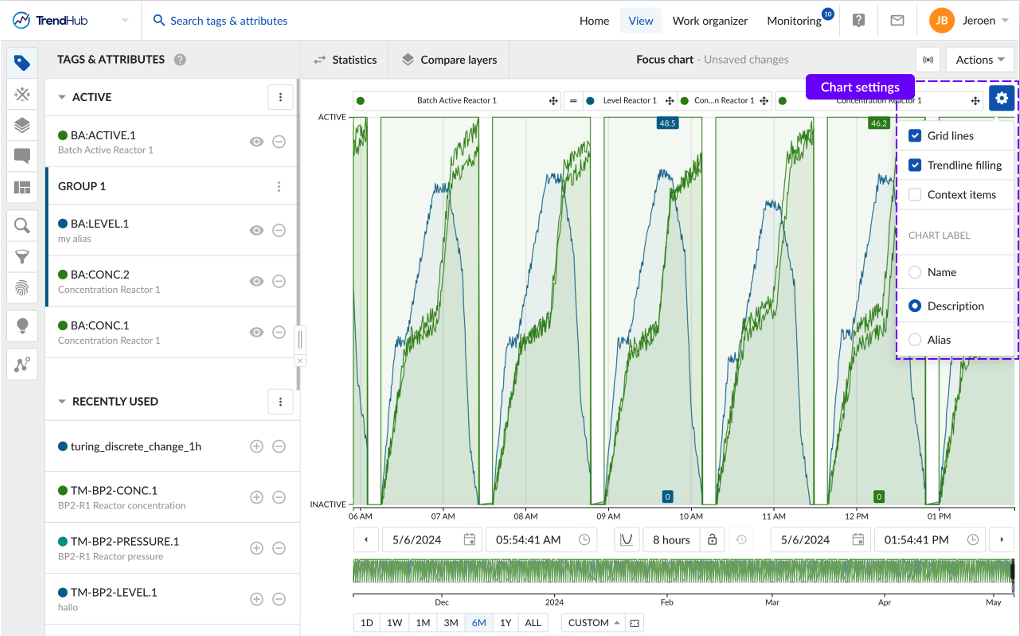Hide the BA:LEVEL.1 tag with eye icon
The height and width of the screenshot is (636, 1020).
pyautogui.click(x=256, y=231)
